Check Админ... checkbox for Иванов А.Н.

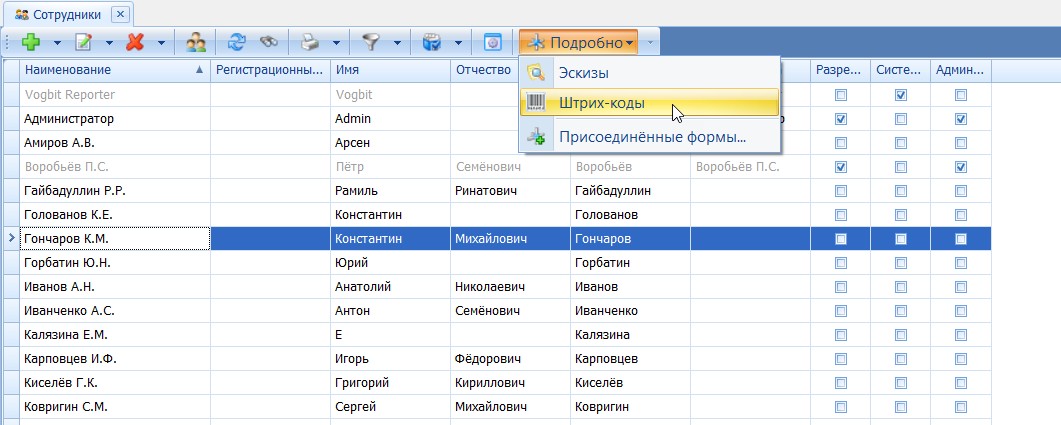(961, 287)
